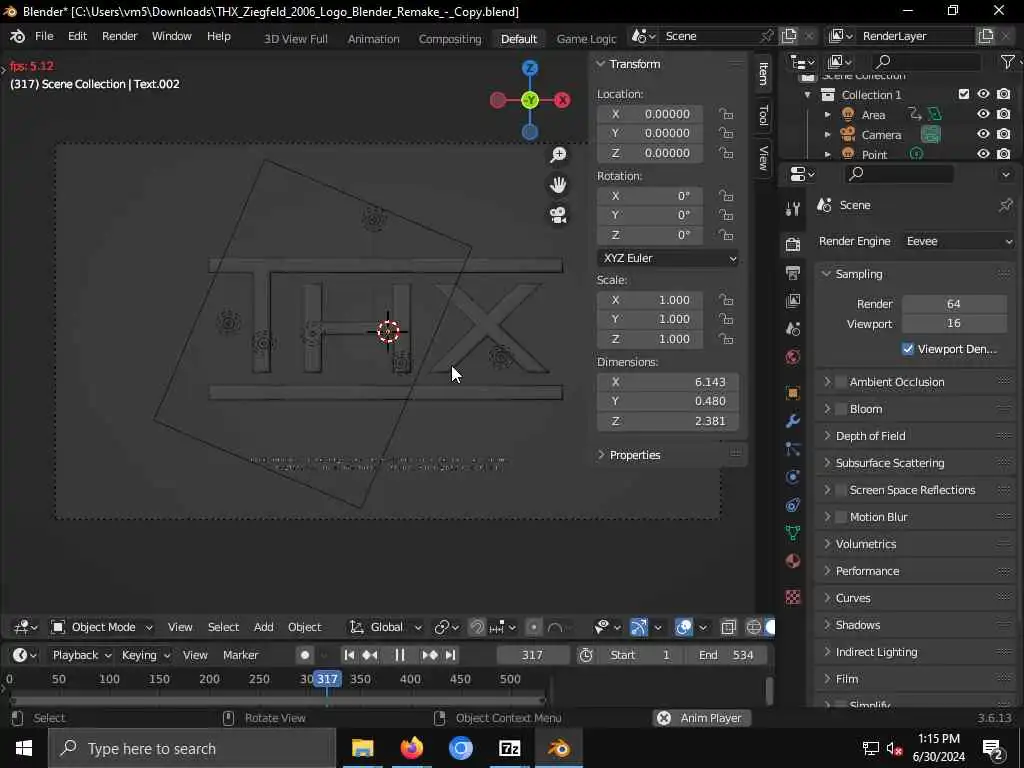Jump to the first frame button

point(349,655)
